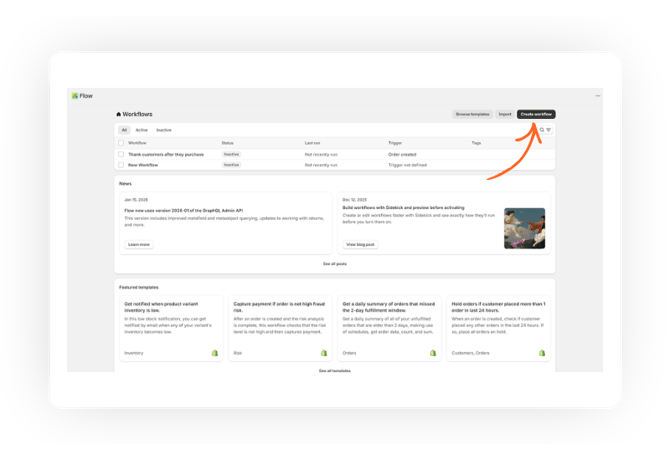Screen dimensions: 670x460
Task: Check the 'New Workflow' row checkbox
Action: coord(121,164)
